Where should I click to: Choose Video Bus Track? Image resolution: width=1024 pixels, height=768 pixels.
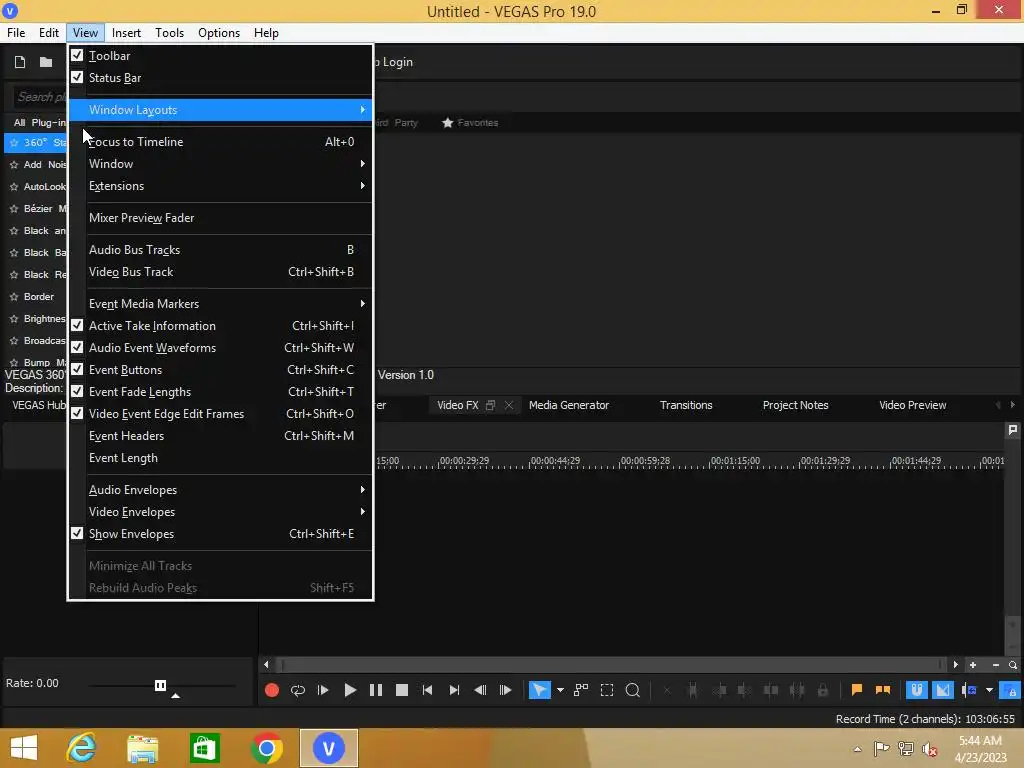point(220,272)
